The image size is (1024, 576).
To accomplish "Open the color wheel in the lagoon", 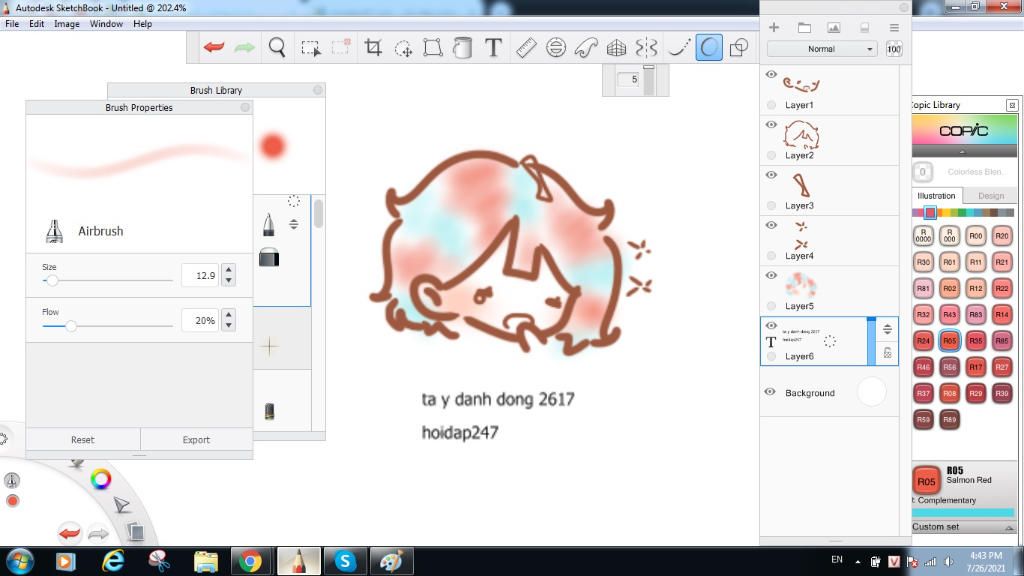I will pyautogui.click(x=101, y=479).
